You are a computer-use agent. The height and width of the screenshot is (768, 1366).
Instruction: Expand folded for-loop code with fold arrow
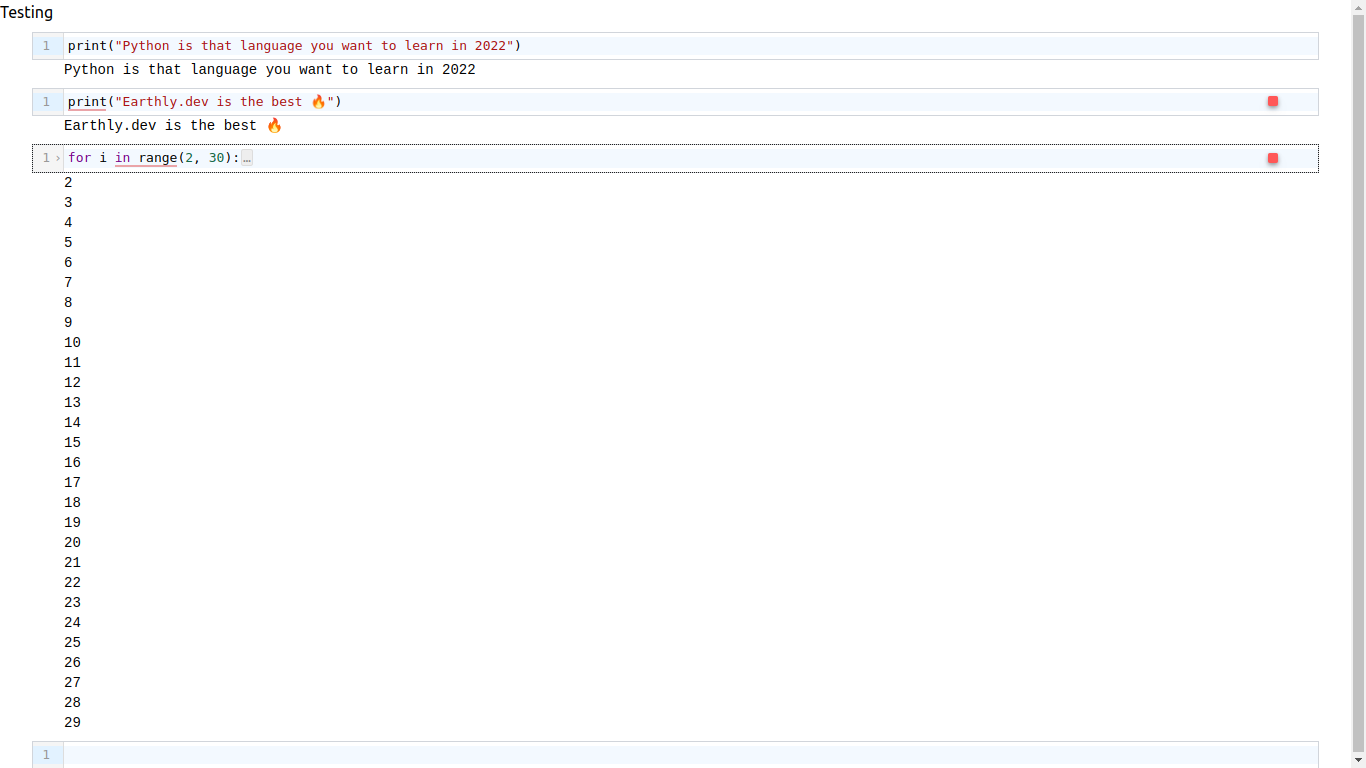click(58, 158)
